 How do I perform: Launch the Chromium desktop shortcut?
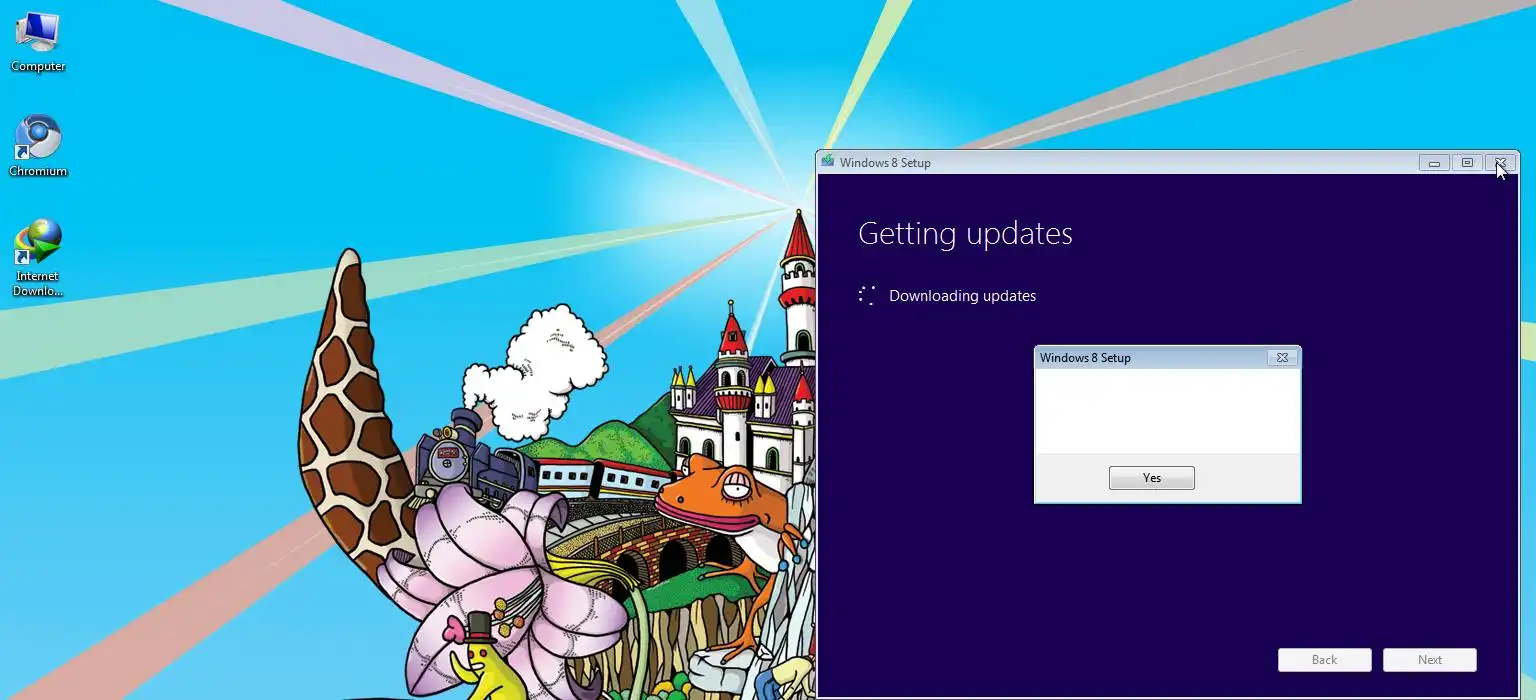point(38,146)
